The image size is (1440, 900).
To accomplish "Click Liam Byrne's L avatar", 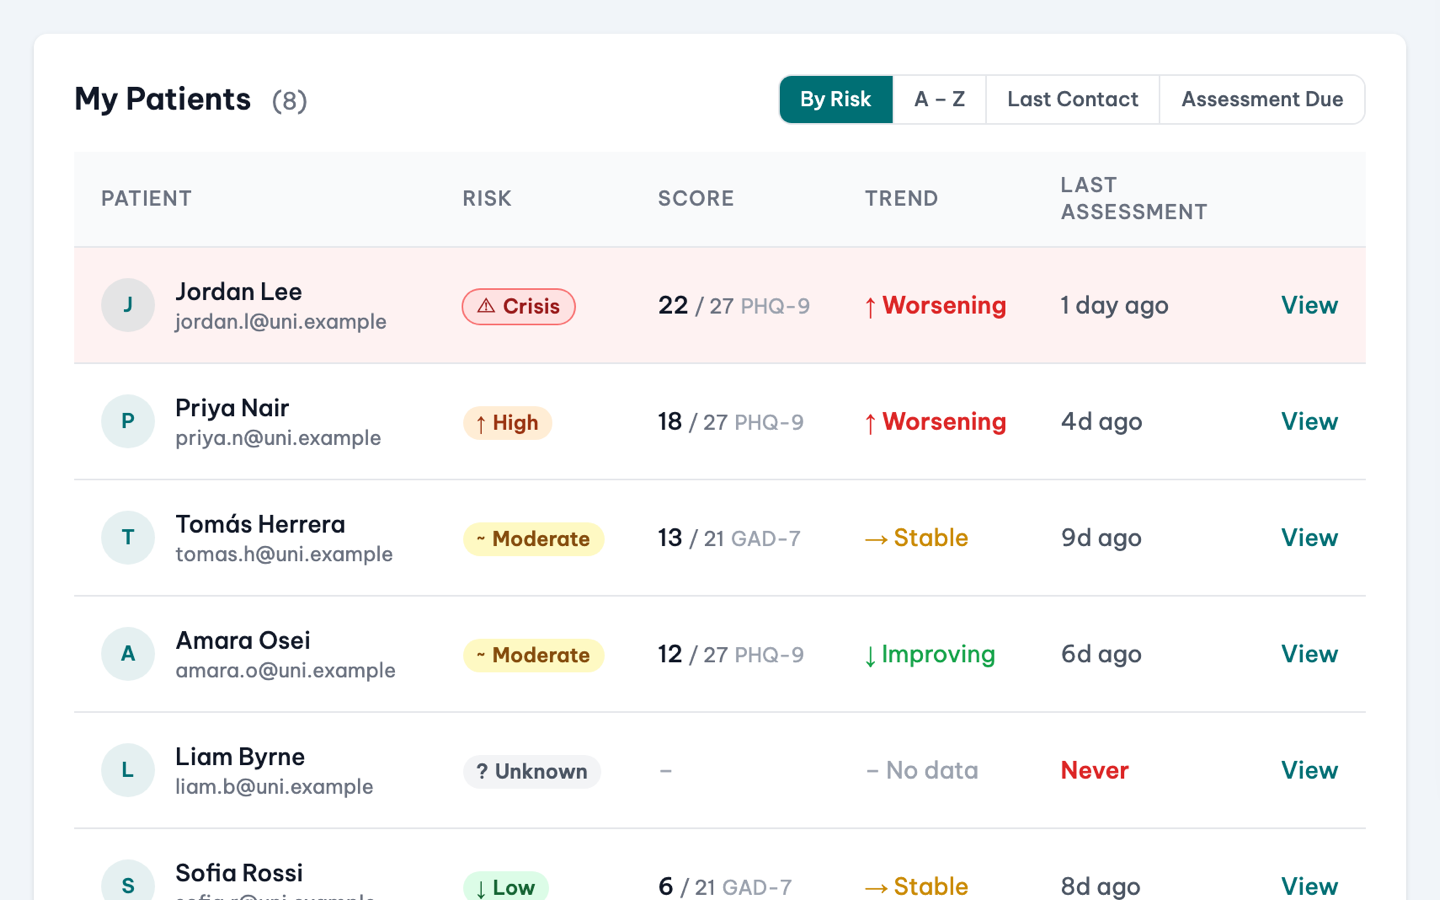I will [128, 770].
